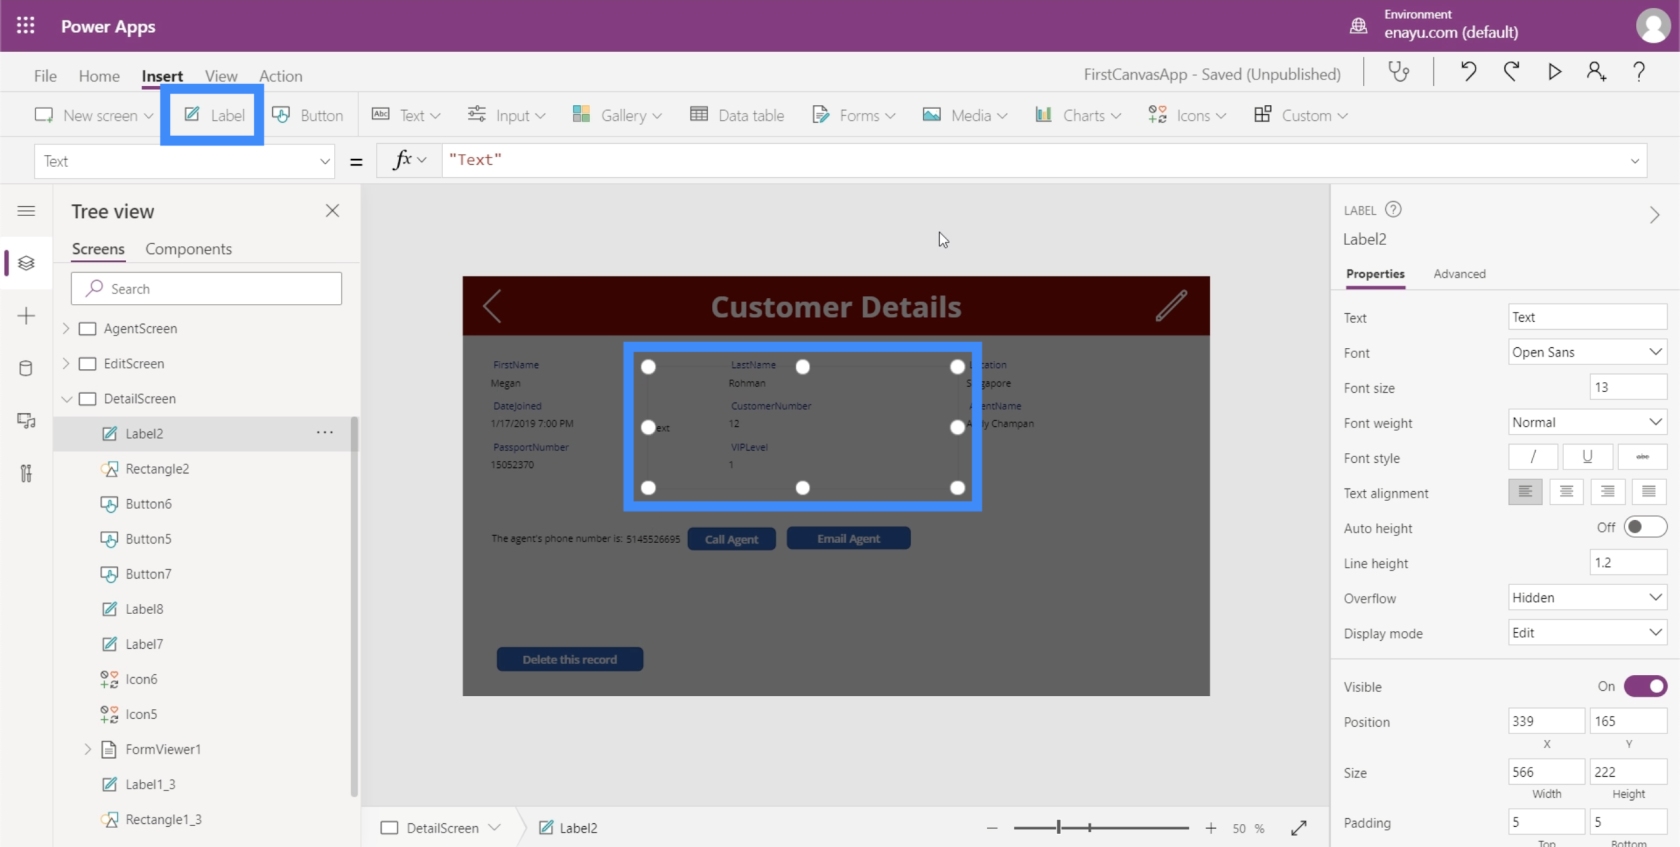Fit canvas to window icon

click(1299, 828)
